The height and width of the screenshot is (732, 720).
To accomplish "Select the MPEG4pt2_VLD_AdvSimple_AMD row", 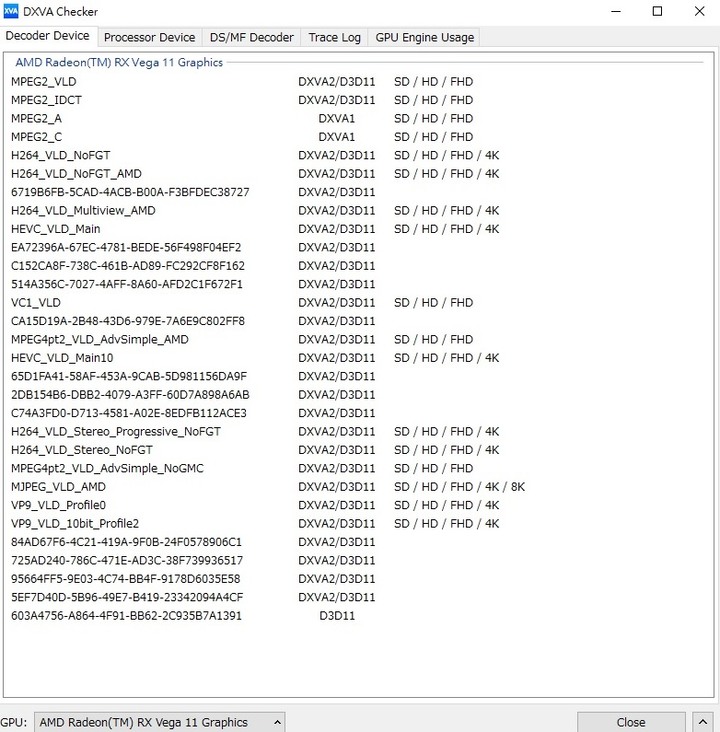I will tap(242, 339).
